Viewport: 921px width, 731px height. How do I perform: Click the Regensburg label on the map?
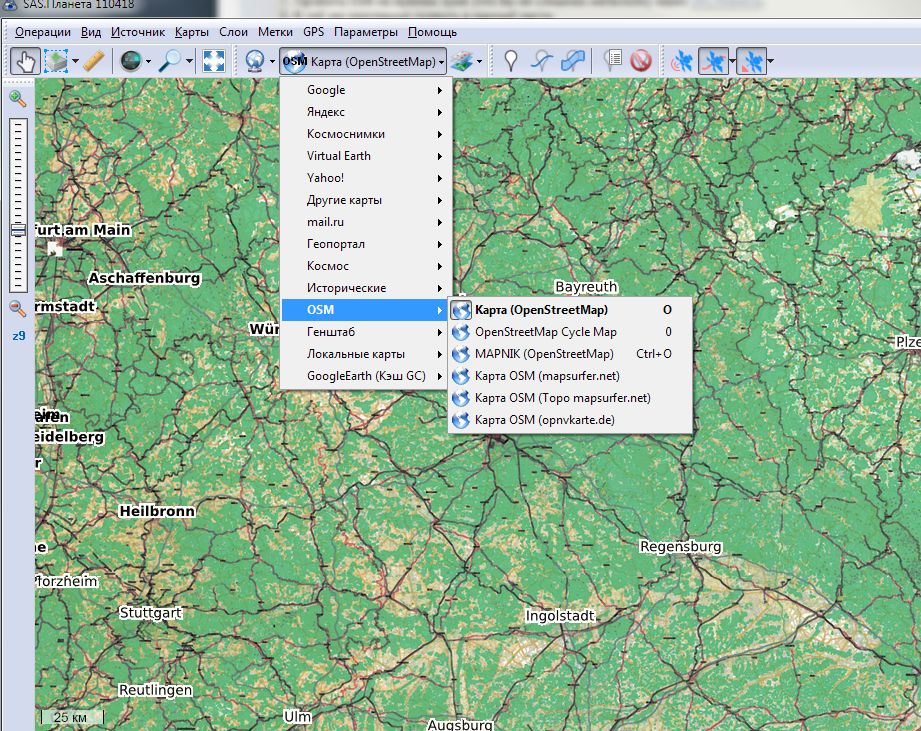(680, 547)
